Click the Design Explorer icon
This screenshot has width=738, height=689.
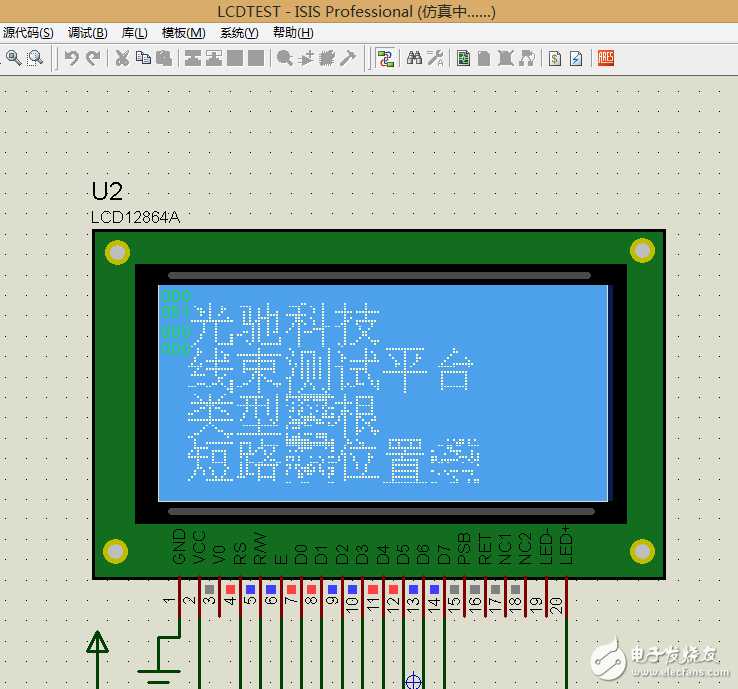tap(464, 58)
